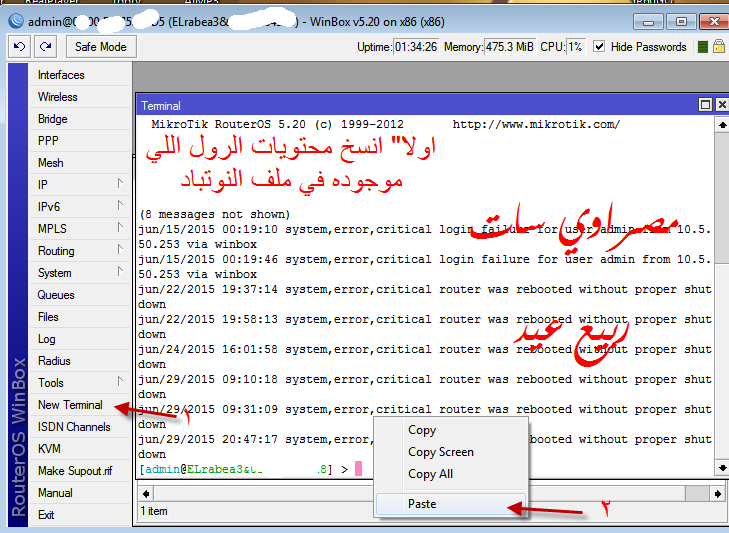Click the terminal vertical scrollbar thumb
The width and height of the screenshot is (729, 533).
tap(722, 198)
